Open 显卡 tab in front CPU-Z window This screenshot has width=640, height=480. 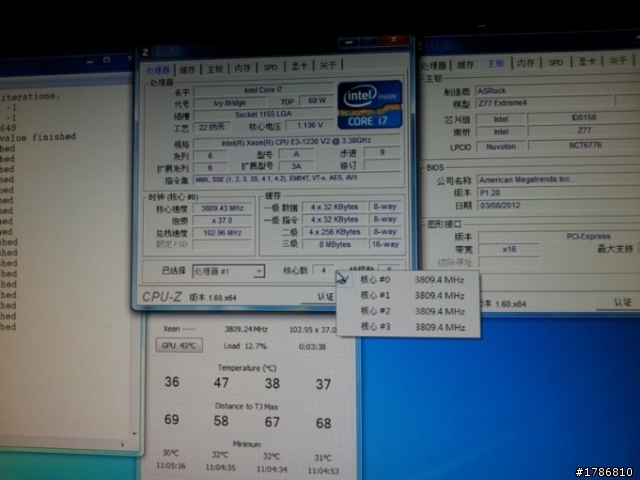[x=299, y=66]
